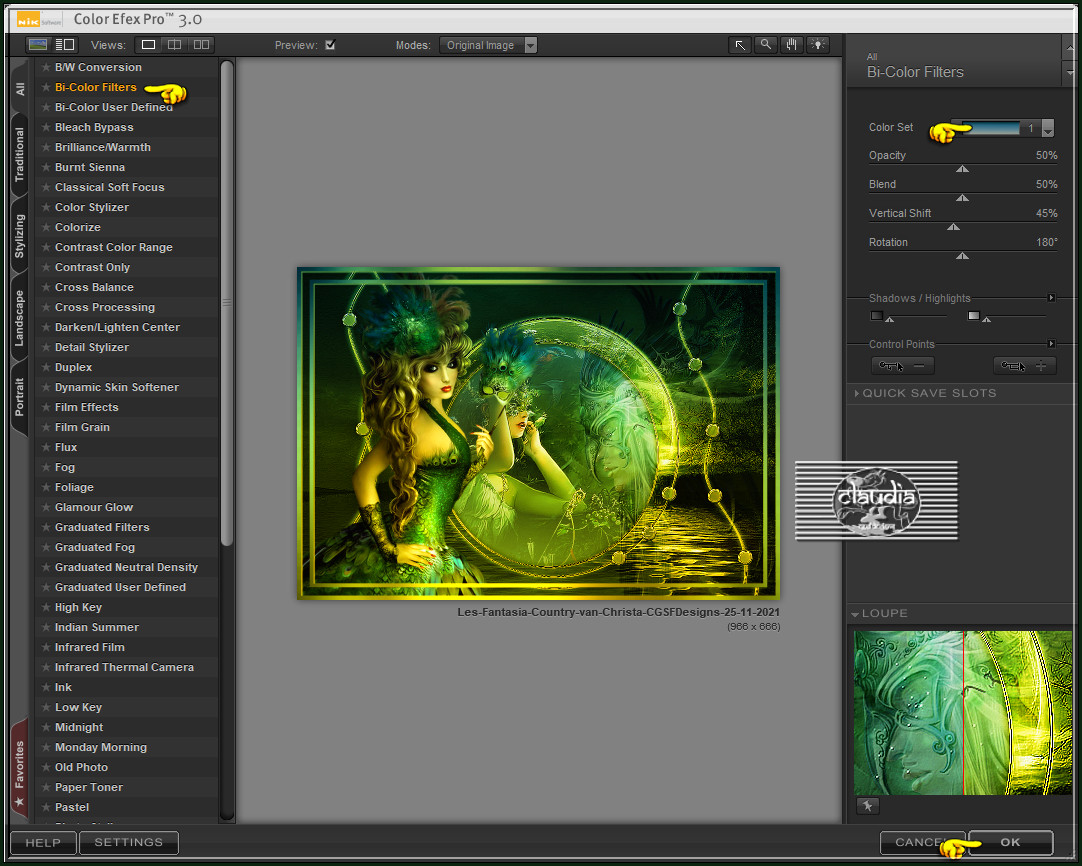The image size is (1082, 866).
Task: Open the Stylizing filters tab
Action: (x=19, y=236)
